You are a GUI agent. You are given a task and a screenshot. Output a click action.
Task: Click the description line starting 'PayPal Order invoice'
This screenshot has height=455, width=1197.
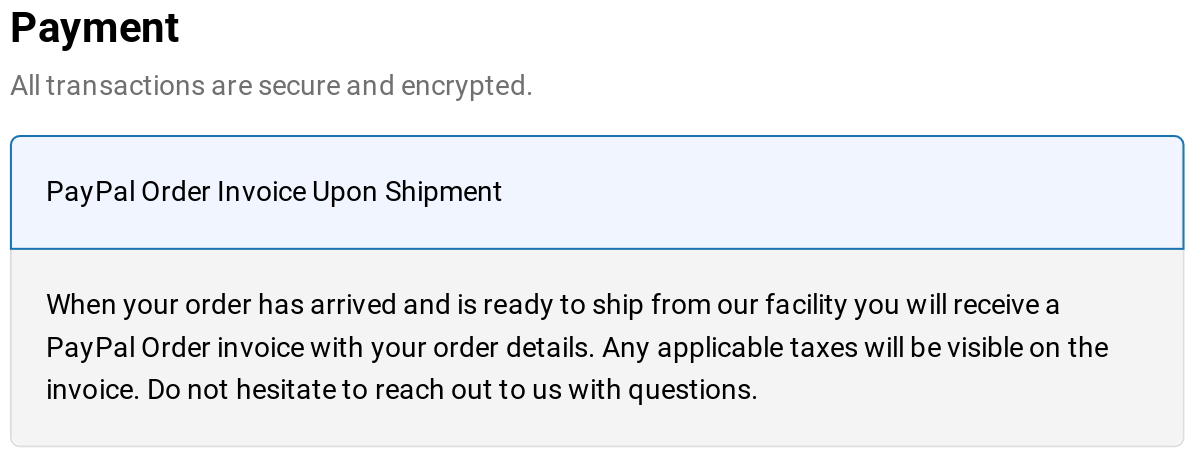coord(576,348)
